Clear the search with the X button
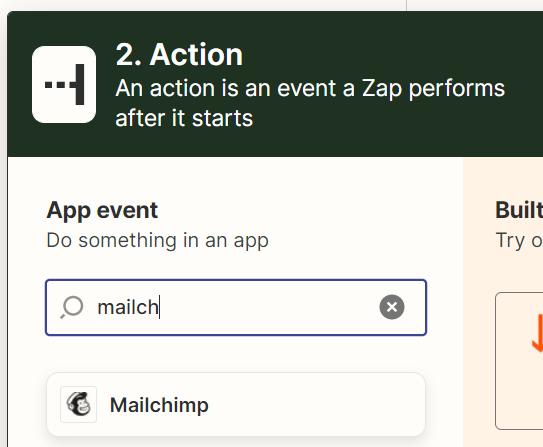 392,307
